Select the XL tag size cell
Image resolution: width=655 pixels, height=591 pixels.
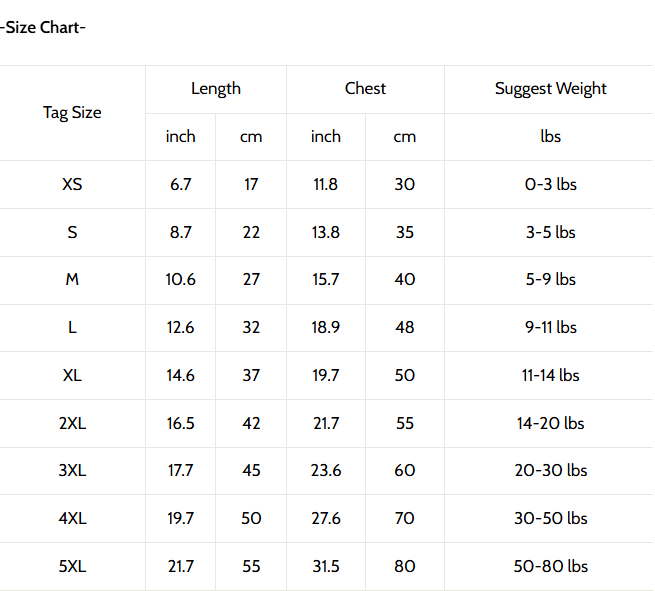pos(72,376)
